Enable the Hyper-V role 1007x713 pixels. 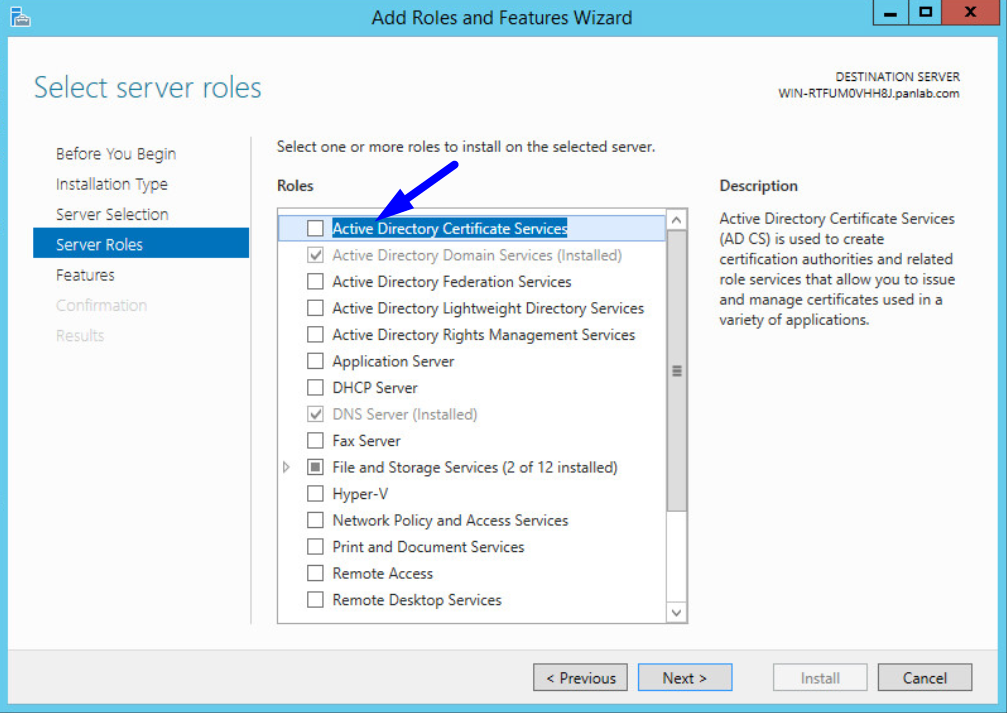coord(315,494)
